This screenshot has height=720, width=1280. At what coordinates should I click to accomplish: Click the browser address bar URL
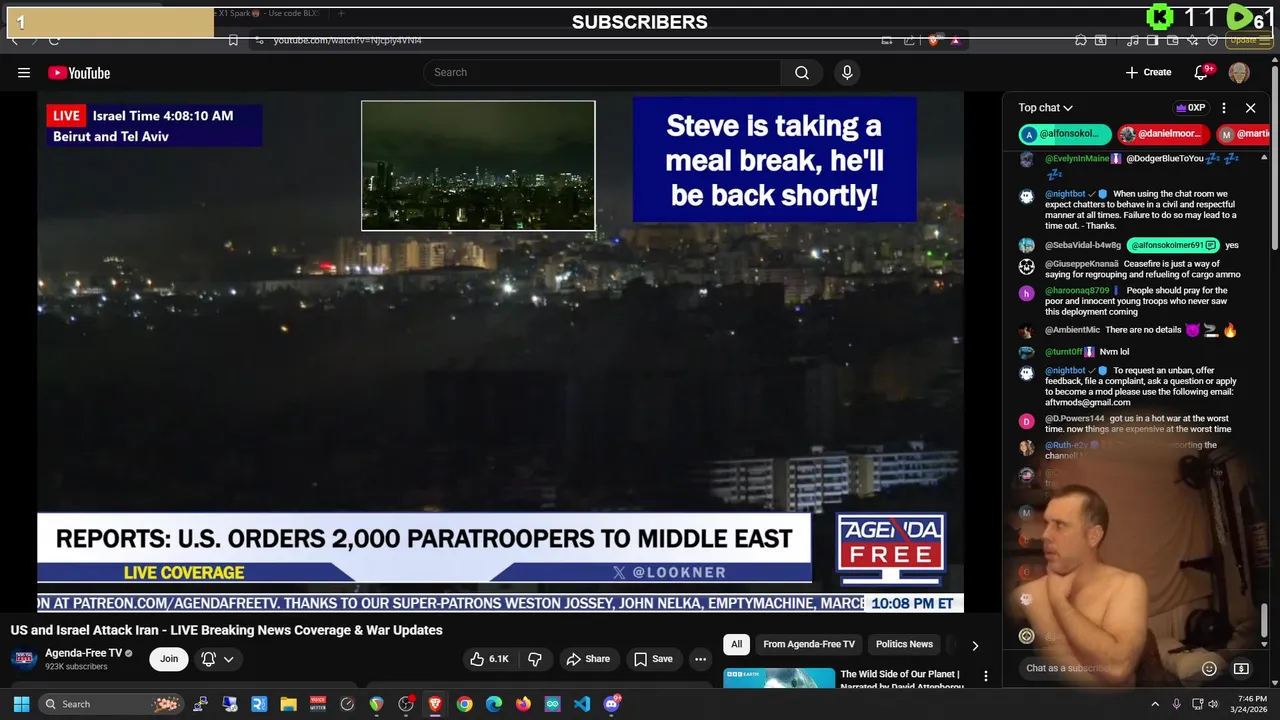[348, 40]
